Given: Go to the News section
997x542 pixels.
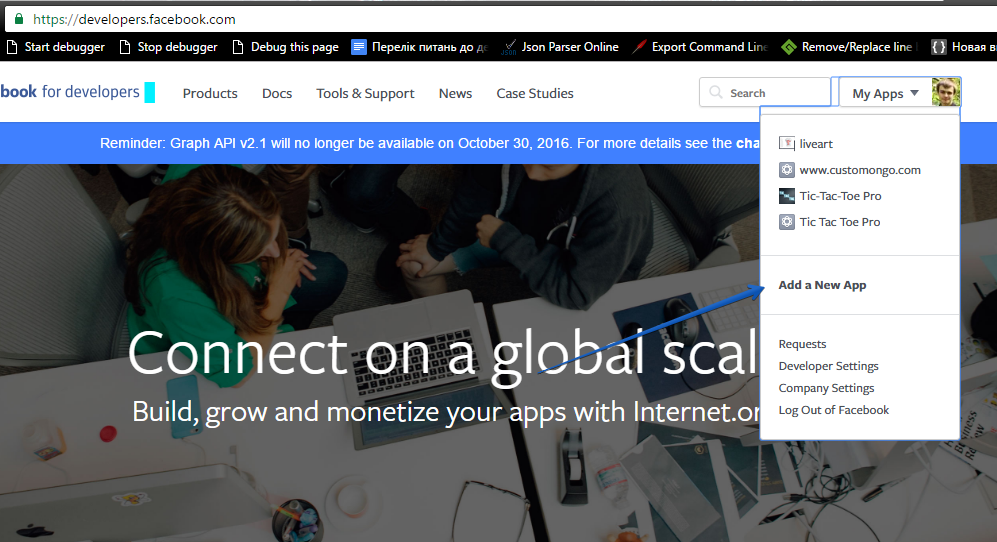Looking at the screenshot, I should [x=455, y=94].
